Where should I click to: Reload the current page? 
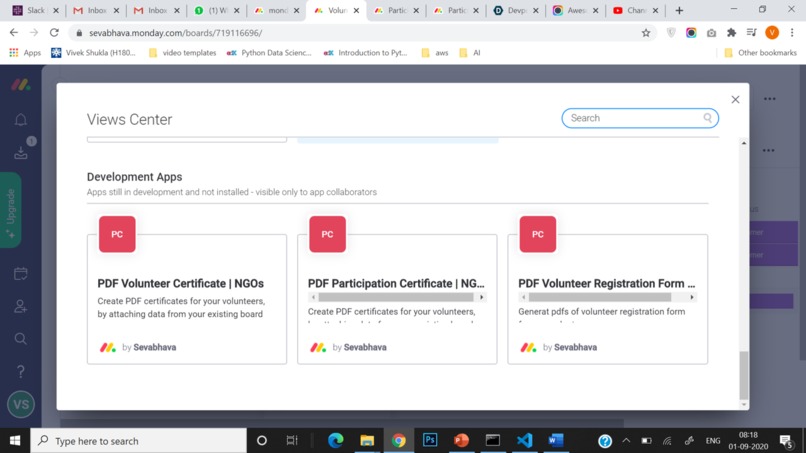(54, 32)
